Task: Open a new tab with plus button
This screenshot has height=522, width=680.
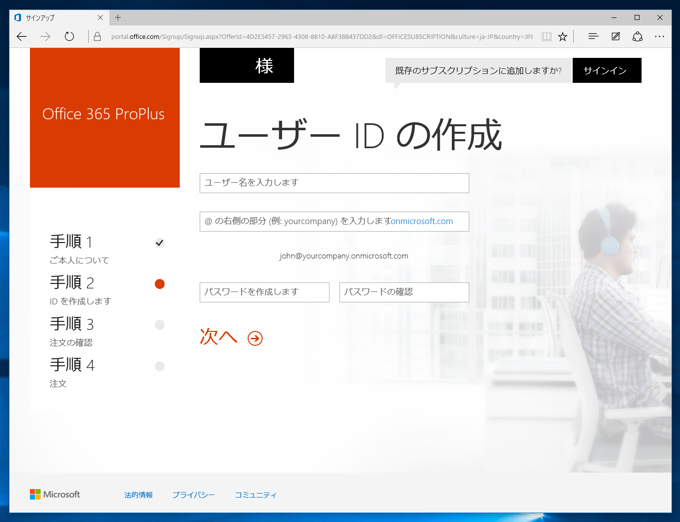Action: click(118, 17)
